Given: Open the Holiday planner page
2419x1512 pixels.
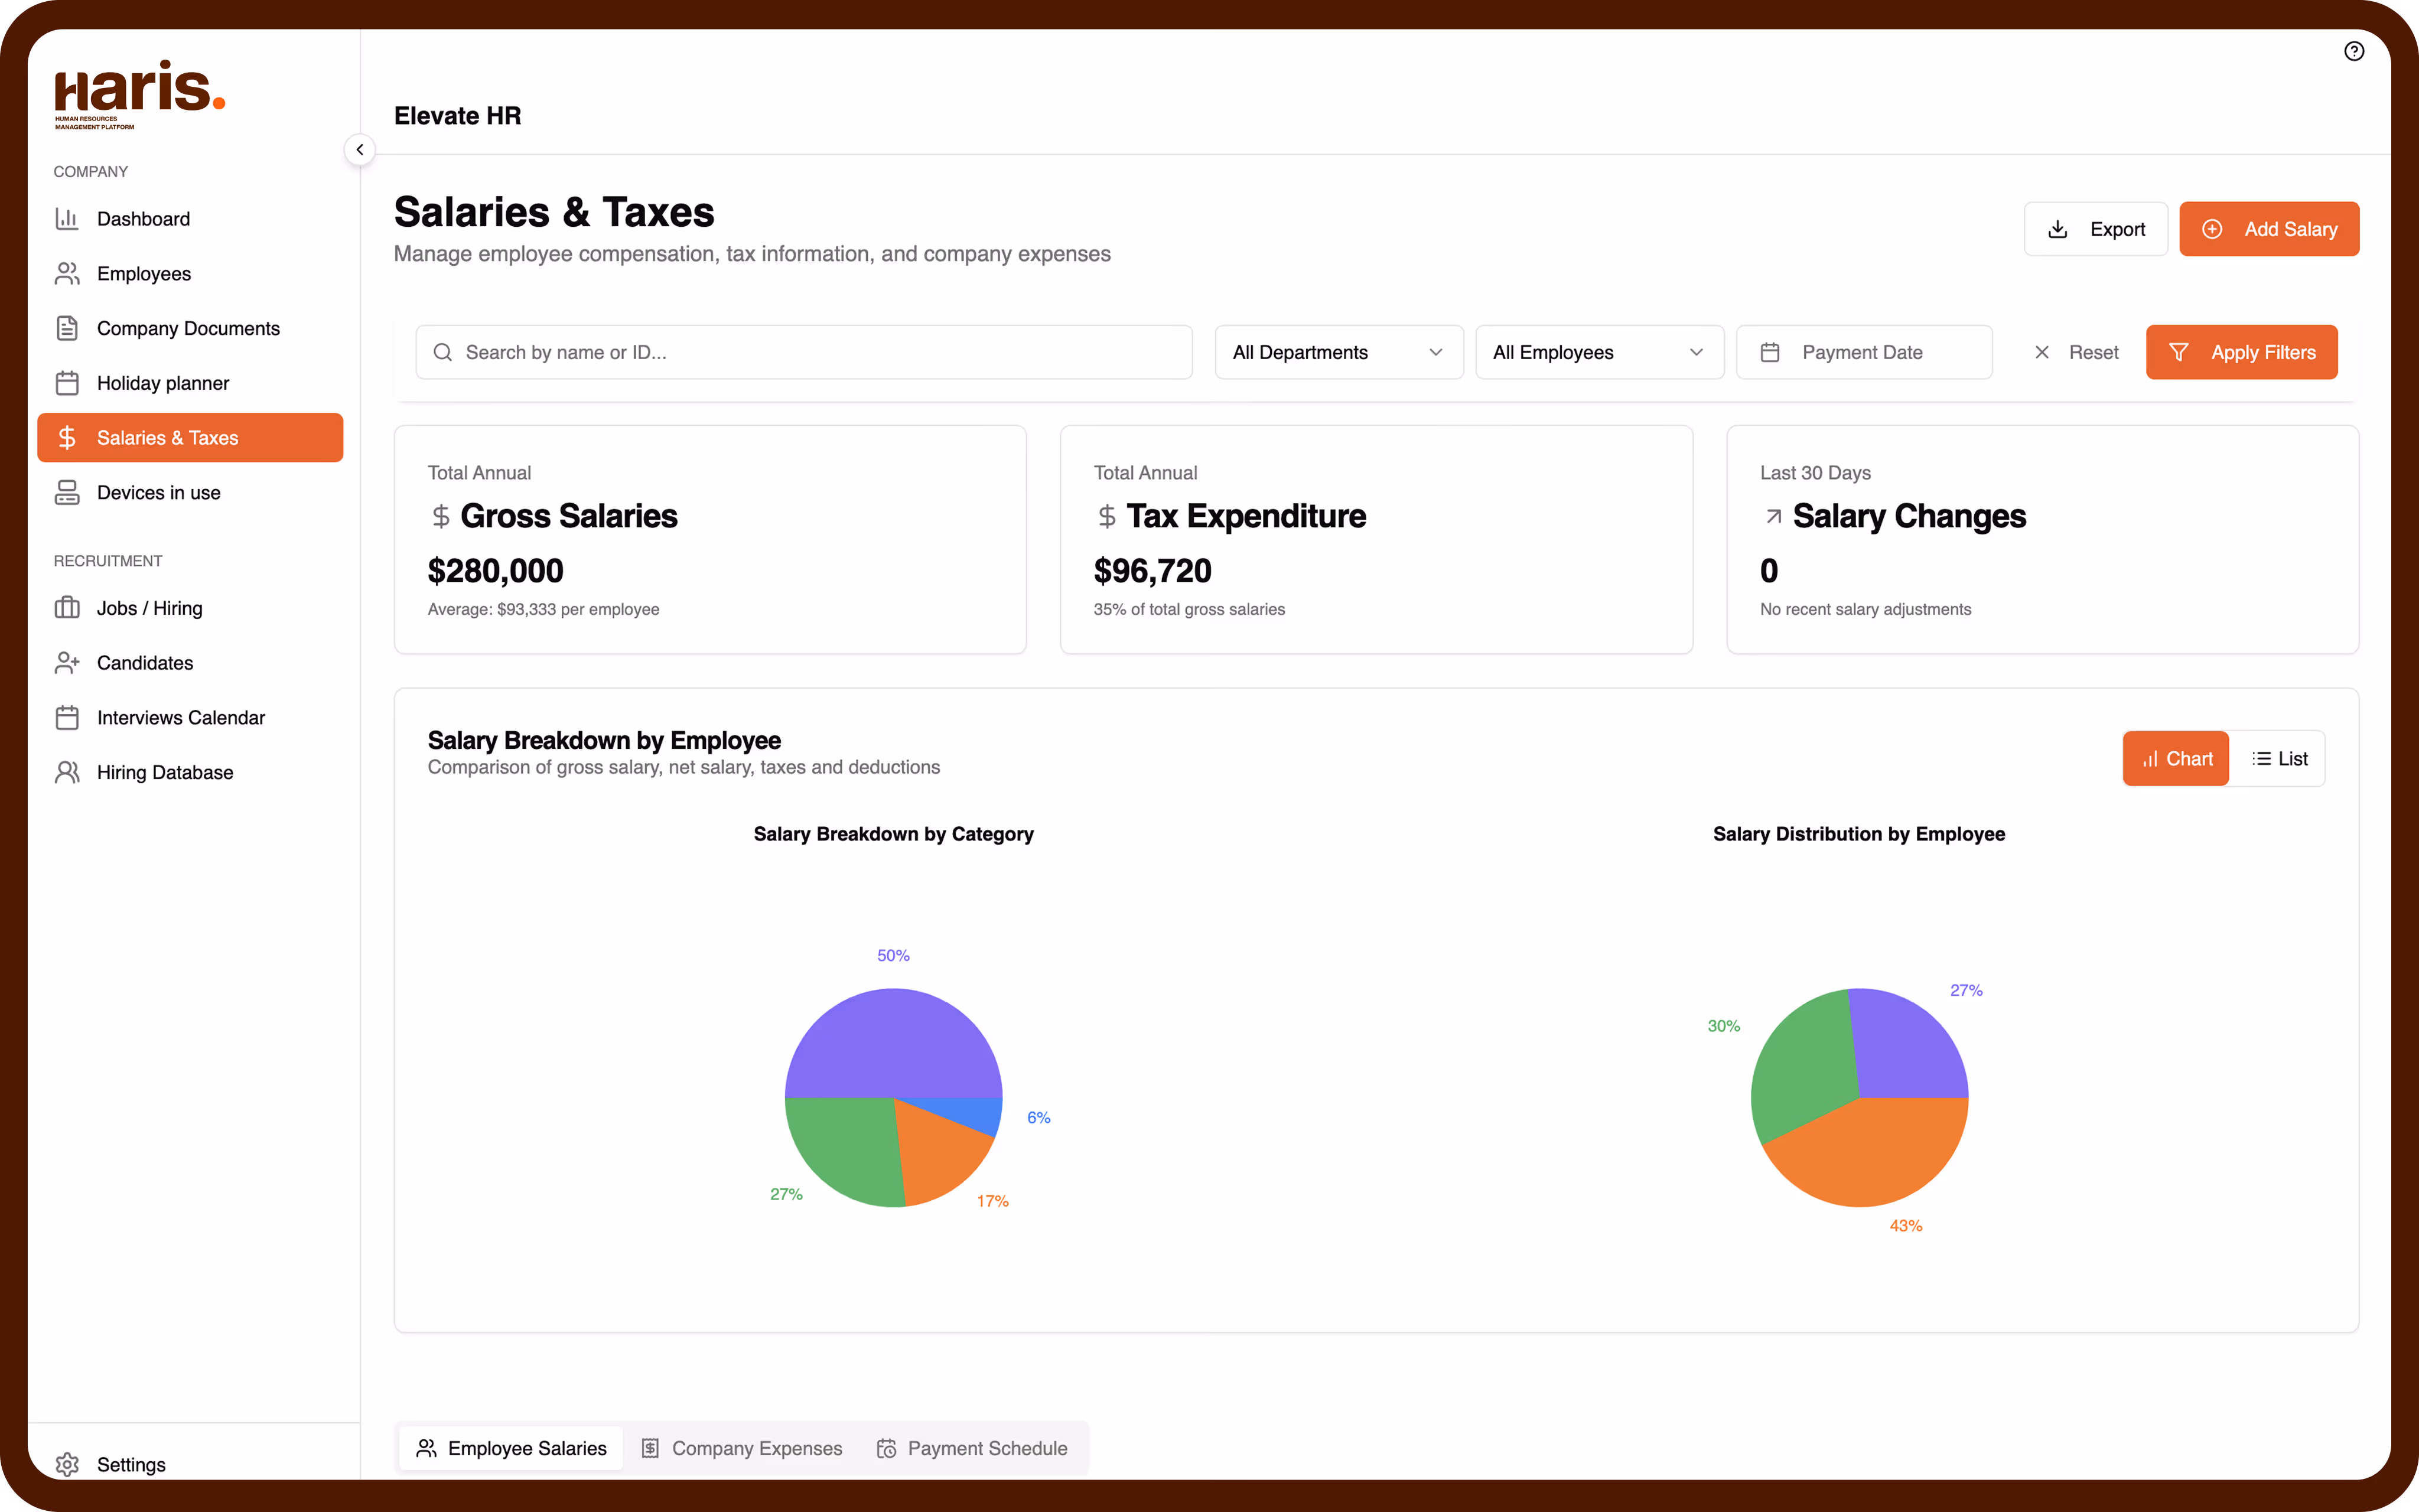Looking at the screenshot, I should click(163, 383).
